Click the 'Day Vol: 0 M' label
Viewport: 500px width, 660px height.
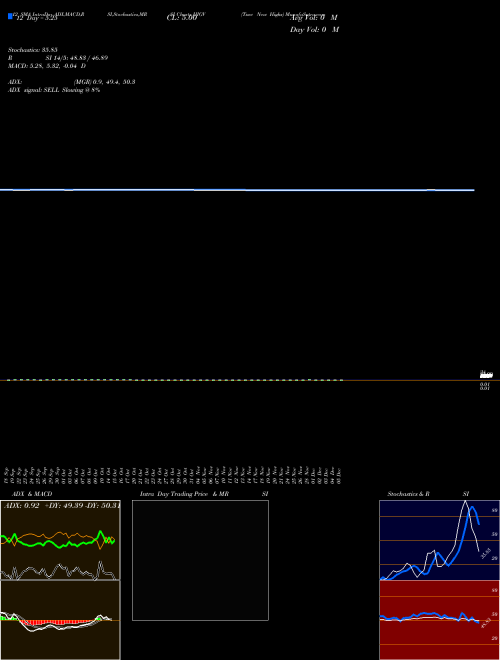(x=314, y=30)
